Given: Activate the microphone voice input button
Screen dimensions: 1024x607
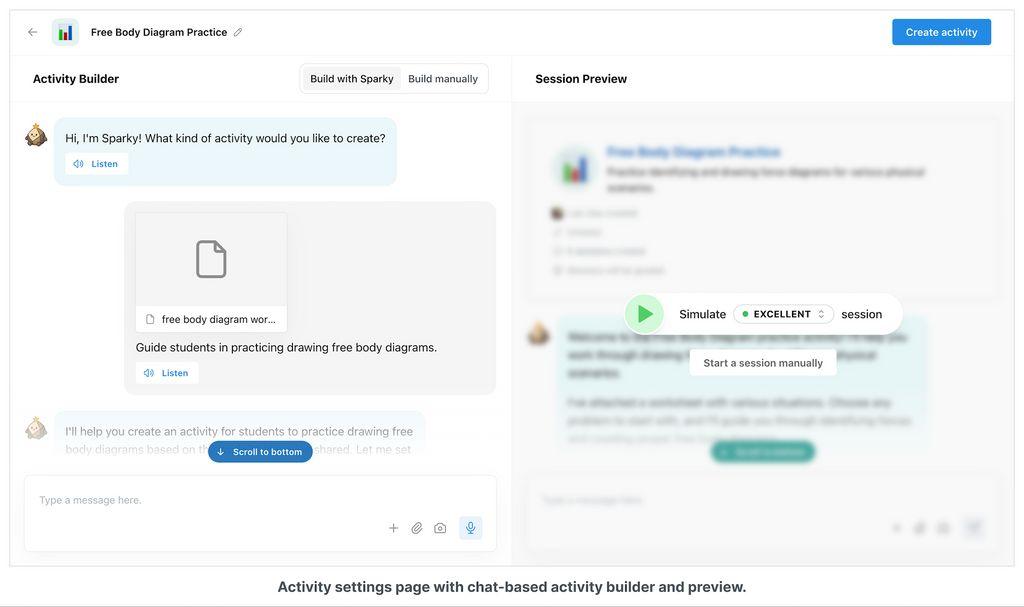Looking at the screenshot, I should coord(470,528).
